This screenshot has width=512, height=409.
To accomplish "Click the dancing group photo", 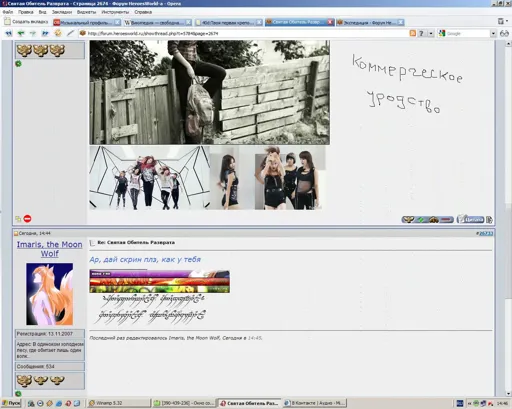I will click(150, 178).
